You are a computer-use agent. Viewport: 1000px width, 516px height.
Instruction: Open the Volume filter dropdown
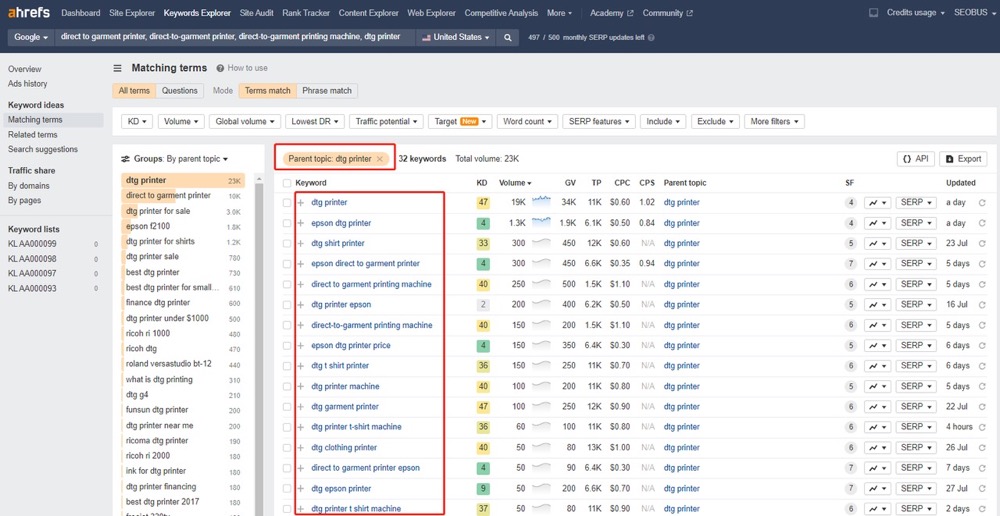coord(181,121)
